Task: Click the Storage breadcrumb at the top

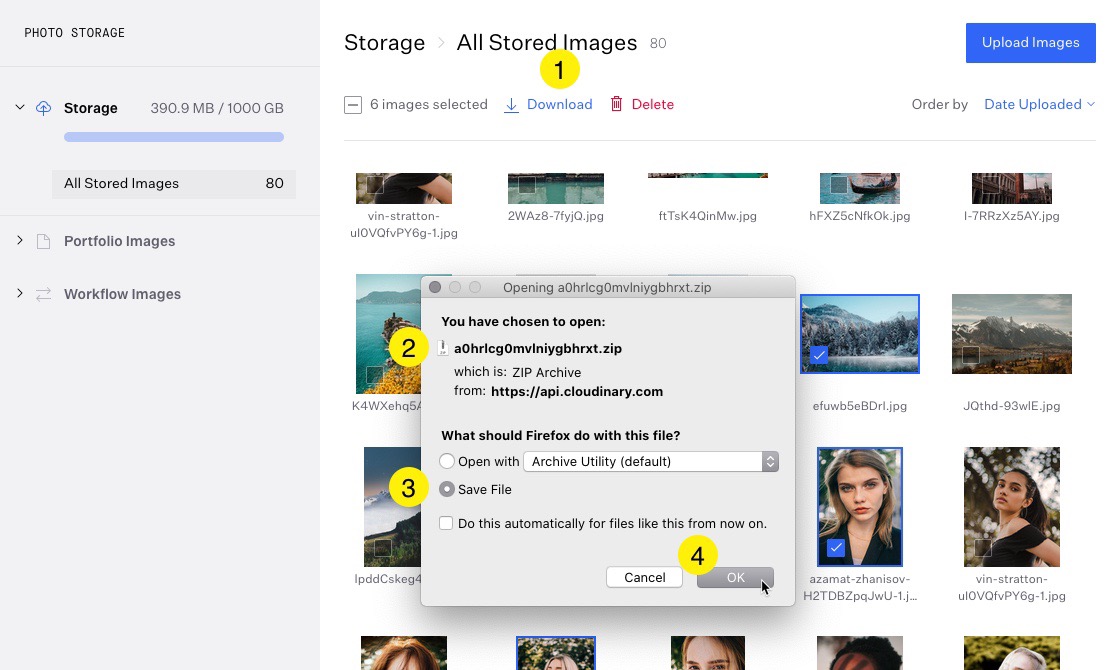Action: click(x=384, y=43)
